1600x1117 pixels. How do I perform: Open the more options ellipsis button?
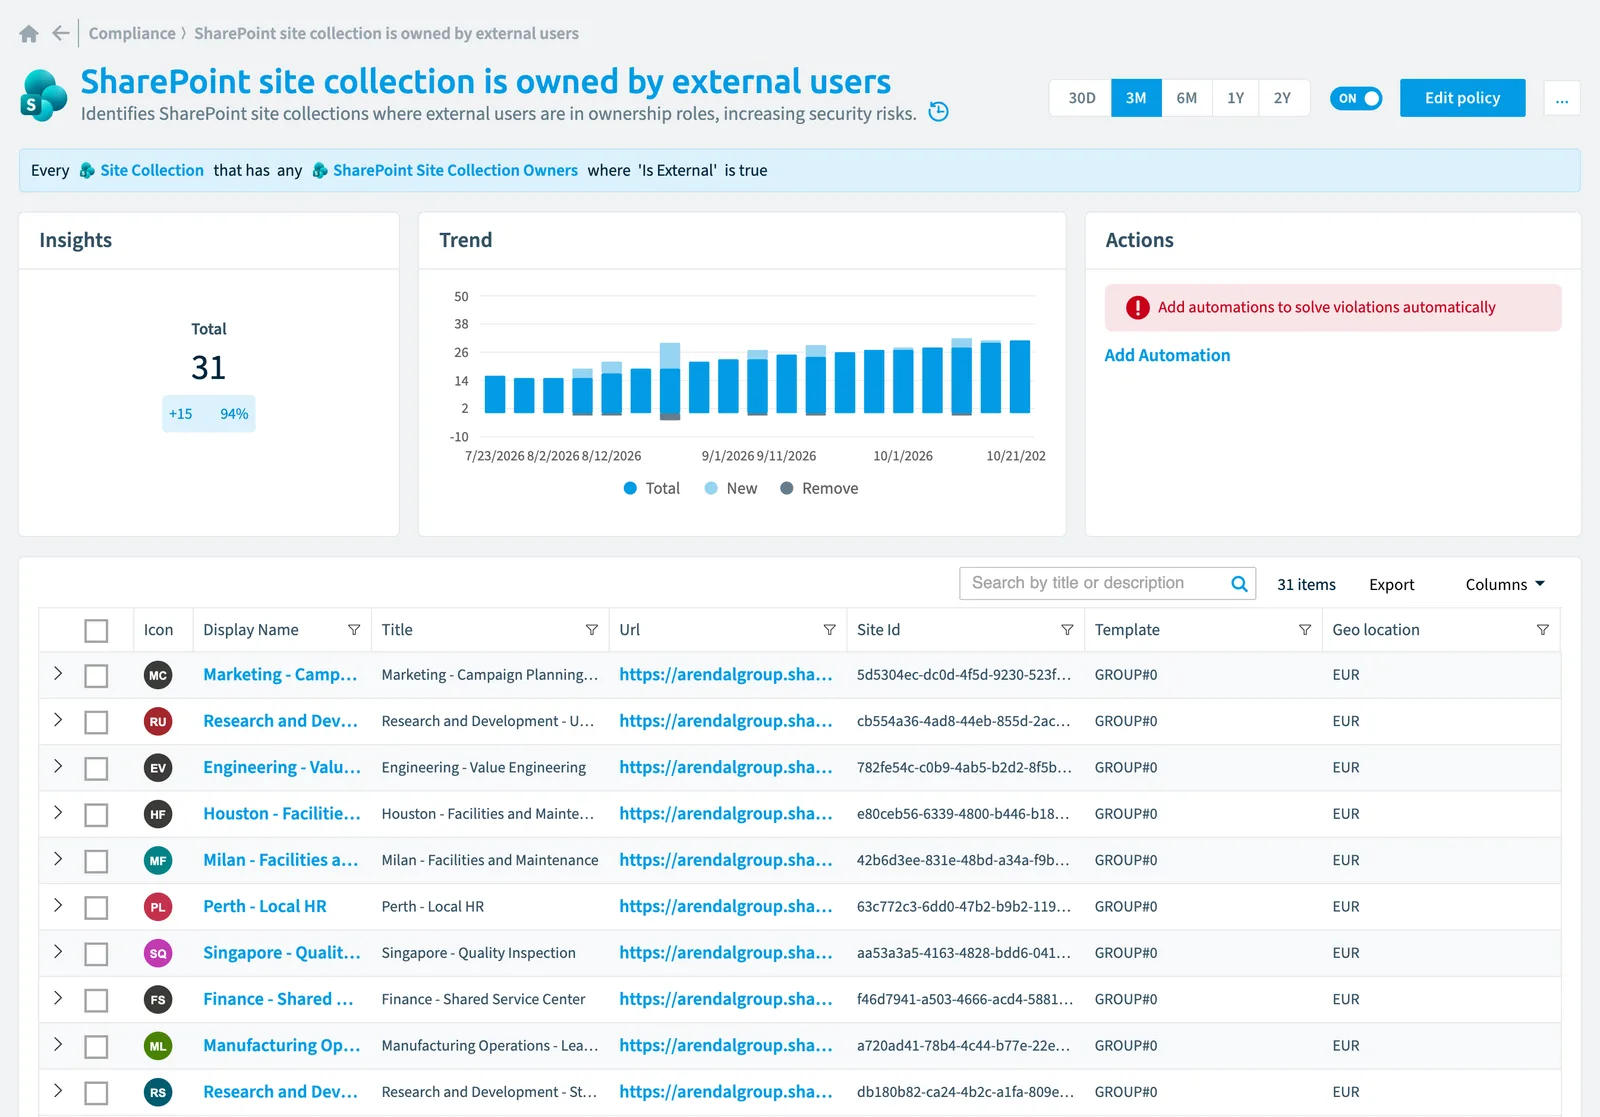coord(1562,98)
